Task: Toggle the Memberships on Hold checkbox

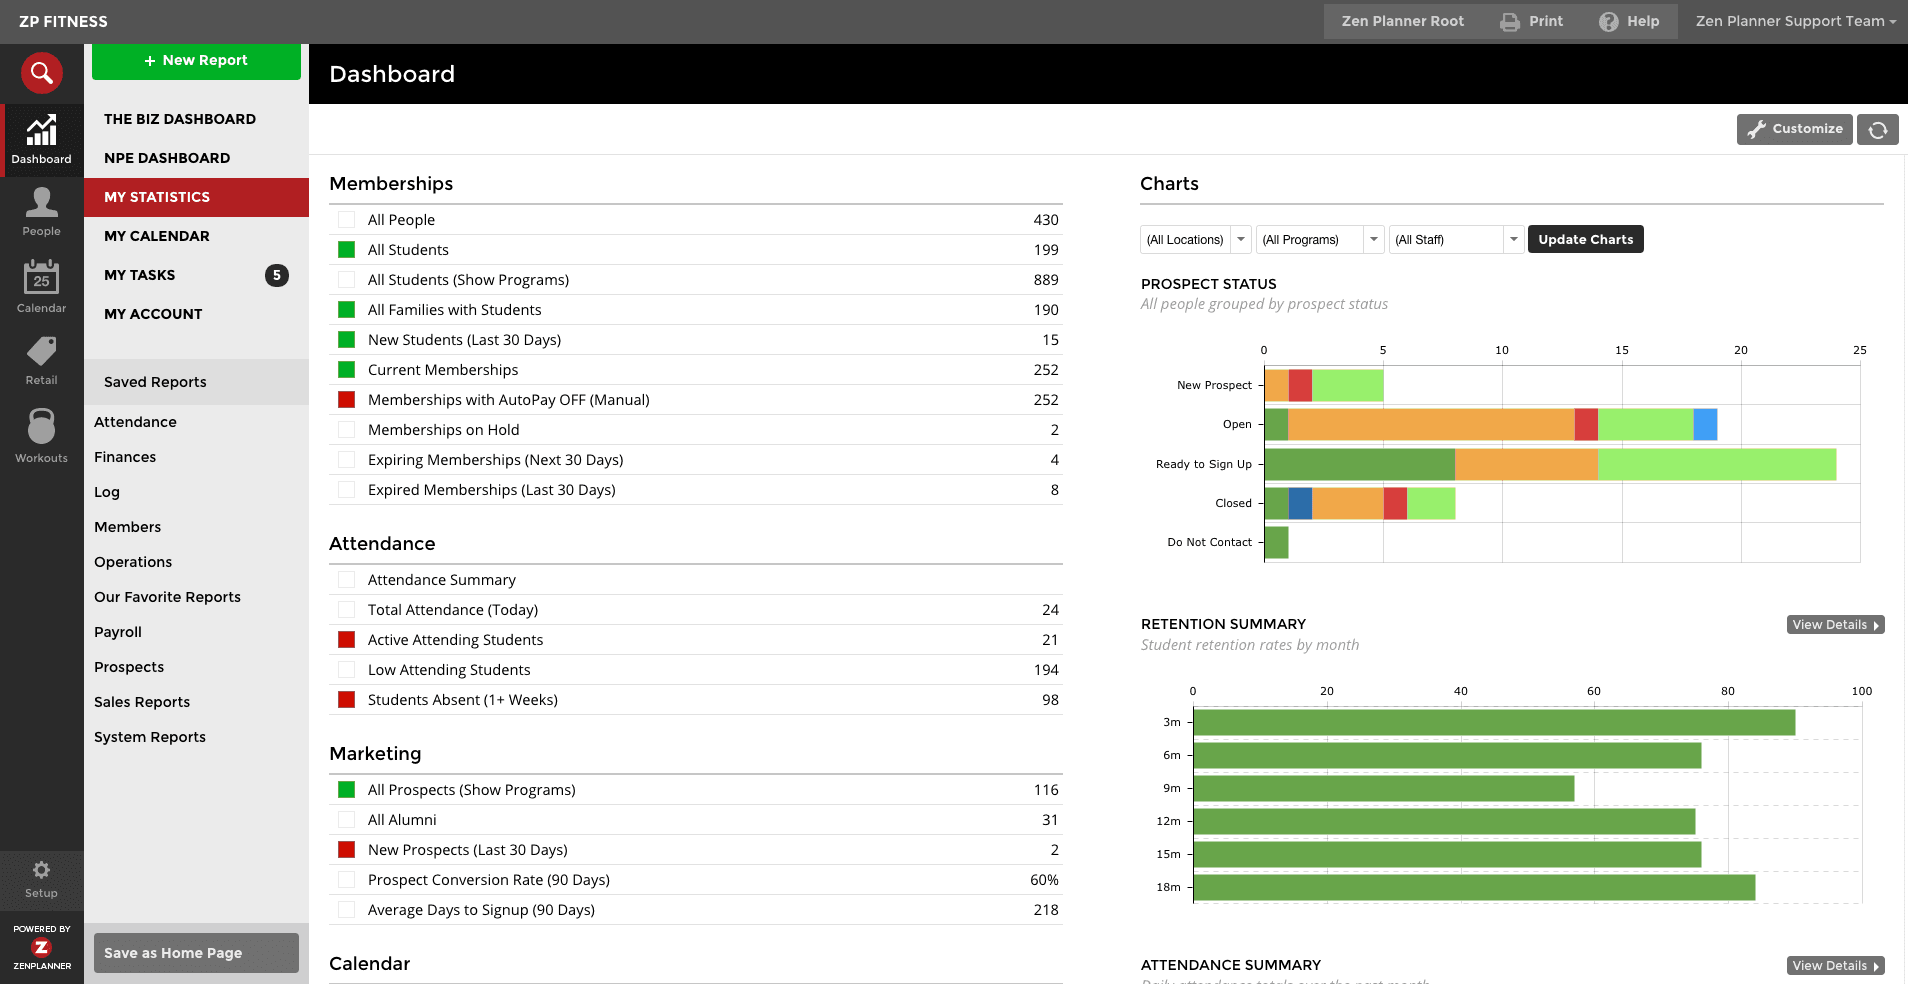Action: pyautogui.click(x=346, y=430)
